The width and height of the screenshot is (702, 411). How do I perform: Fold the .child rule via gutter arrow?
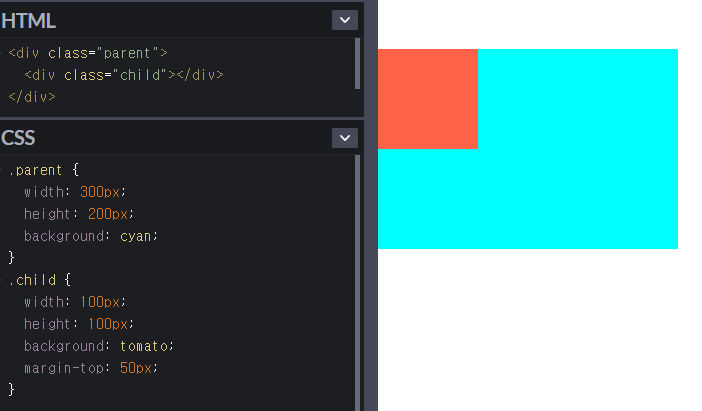(x=1, y=280)
